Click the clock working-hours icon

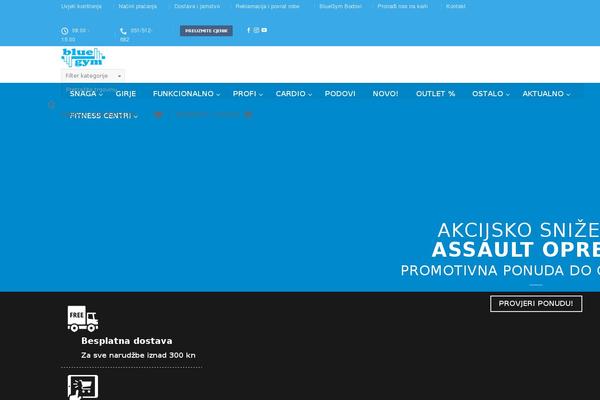pos(65,31)
